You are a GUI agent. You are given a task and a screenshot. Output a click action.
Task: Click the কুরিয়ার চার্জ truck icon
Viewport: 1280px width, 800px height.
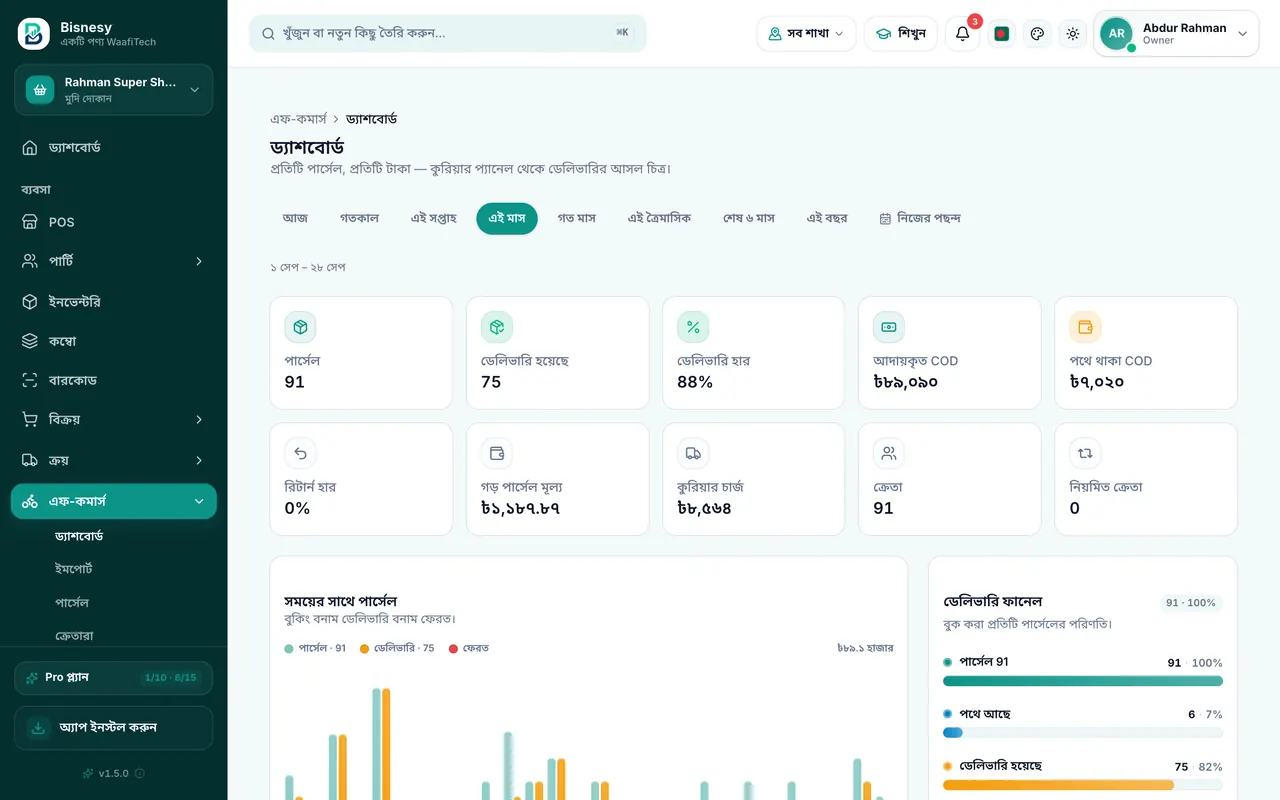coord(693,453)
